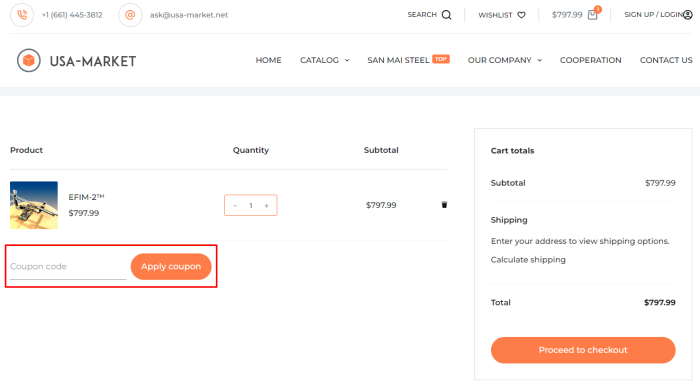The width and height of the screenshot is (700, 392).
Task: Click the USA-Market cube logo icon
Action: (x=29, y=60)
